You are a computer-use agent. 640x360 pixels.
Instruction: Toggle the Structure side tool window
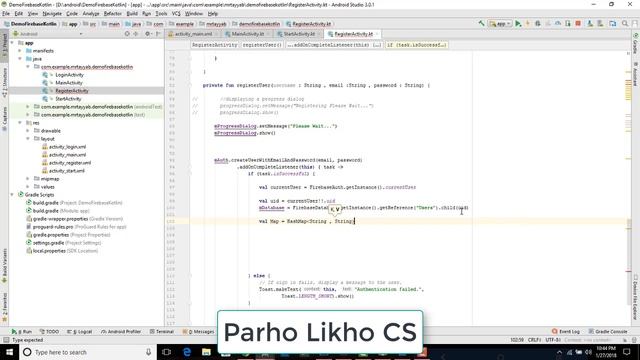4,83
